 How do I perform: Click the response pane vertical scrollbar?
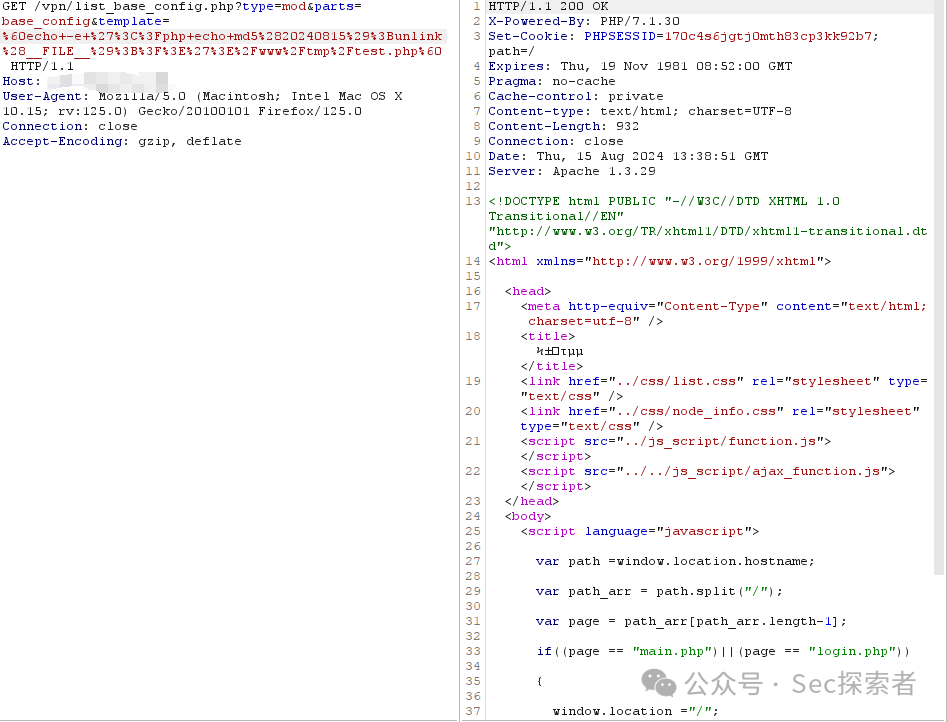pyautogui.click(x=939, y=287)
